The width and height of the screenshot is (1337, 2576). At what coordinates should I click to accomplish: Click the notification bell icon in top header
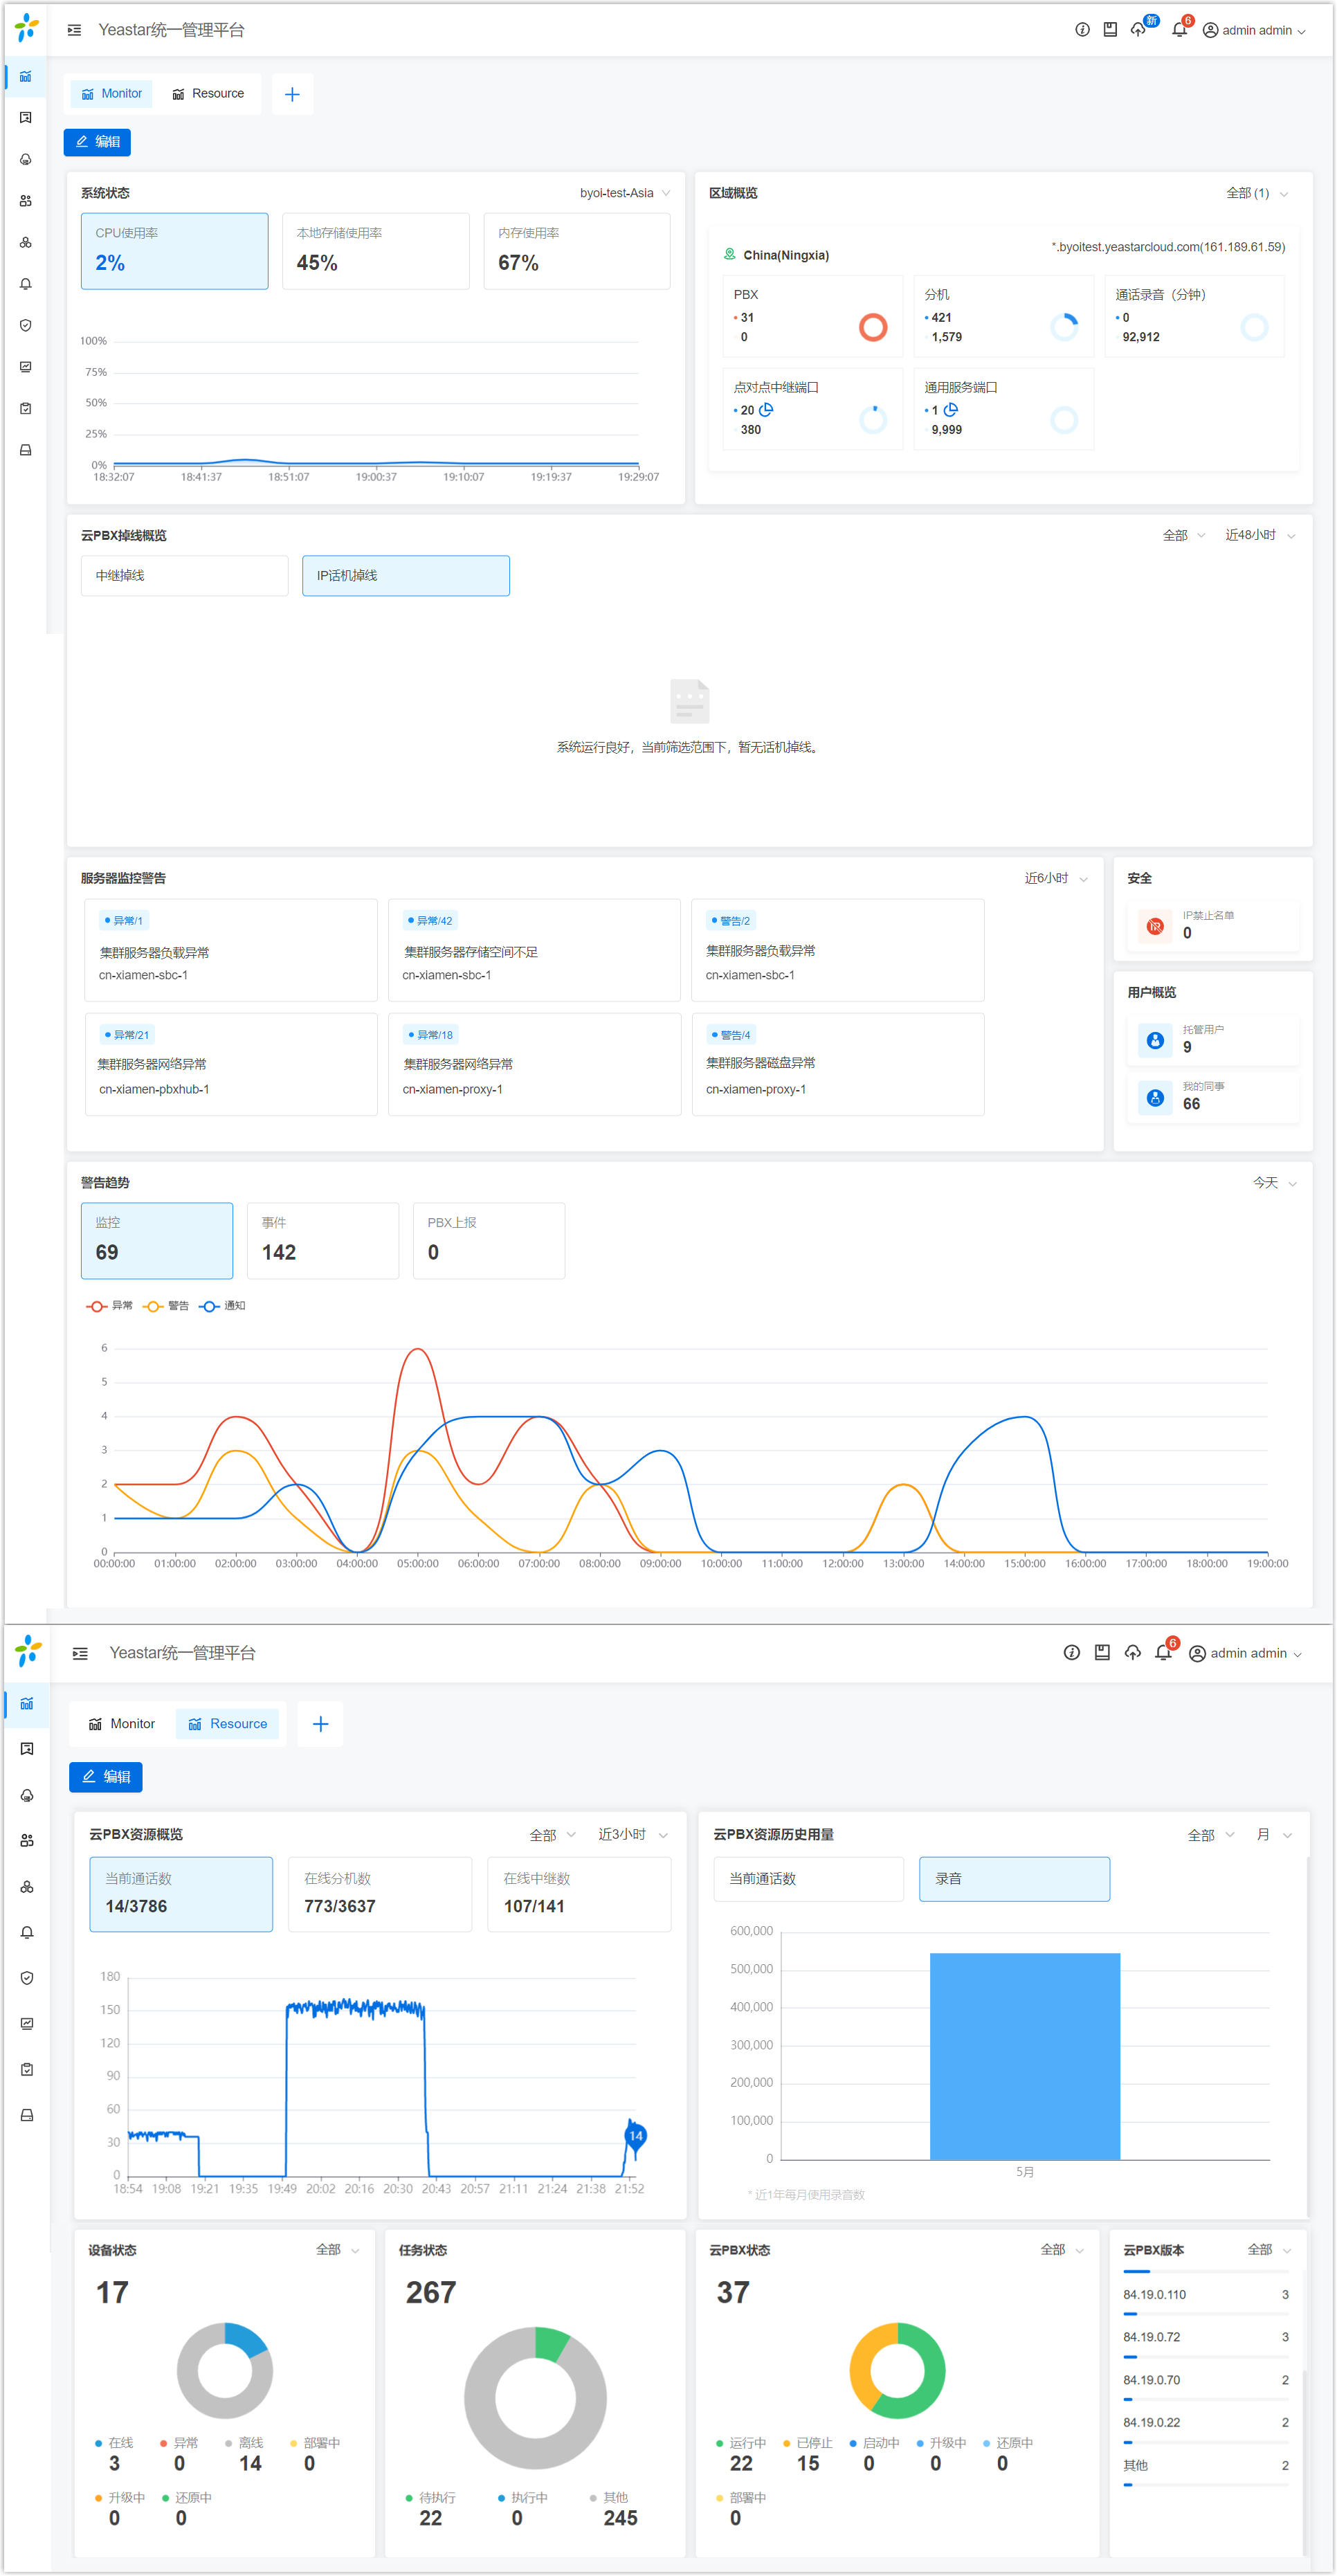click(1179, 30)
